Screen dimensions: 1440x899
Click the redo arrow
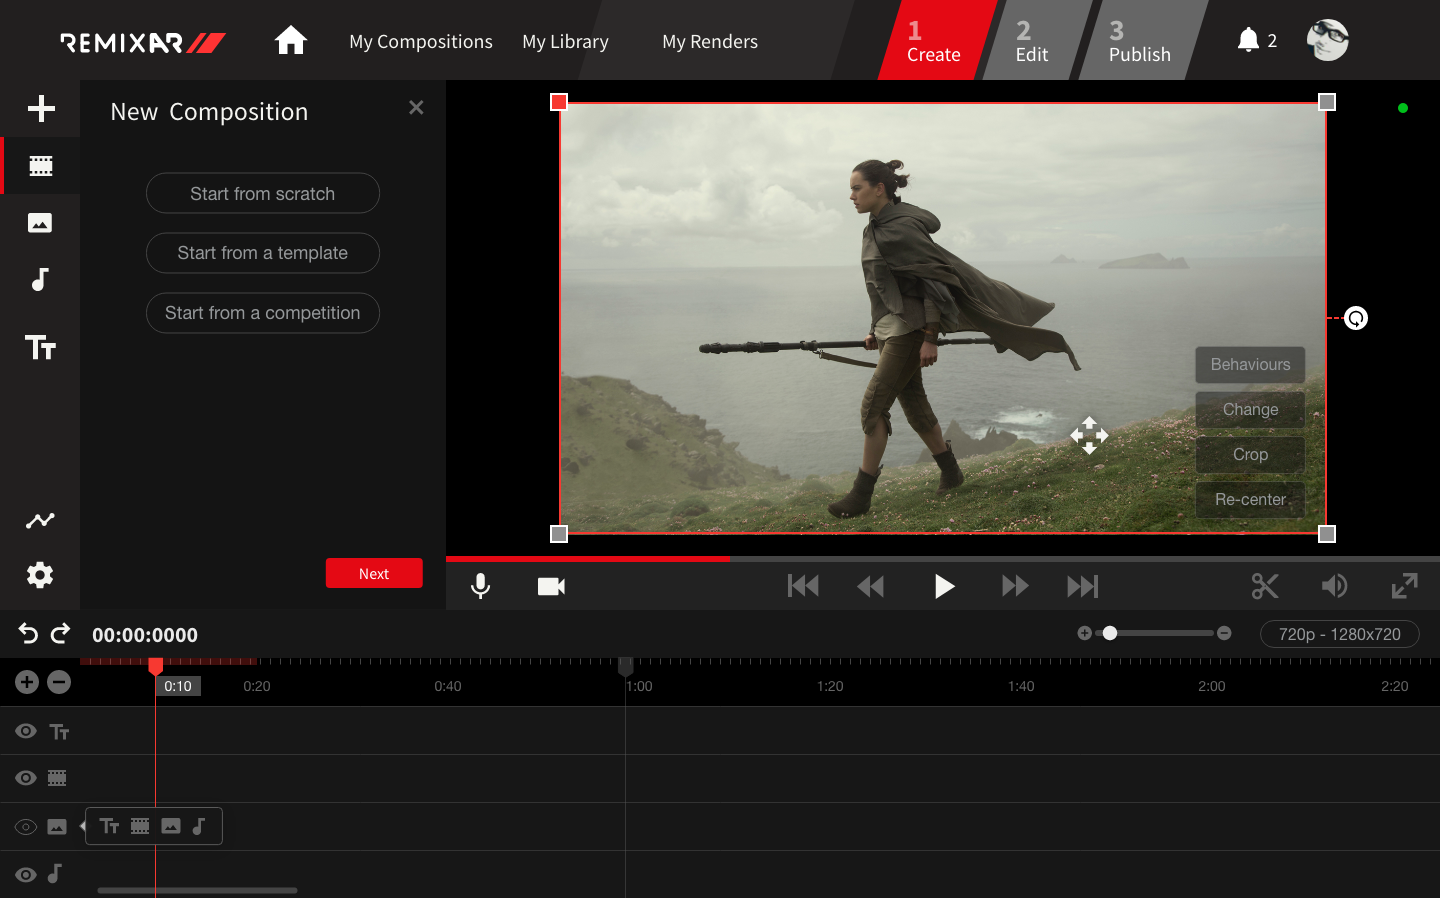click(x=61, y=633)
